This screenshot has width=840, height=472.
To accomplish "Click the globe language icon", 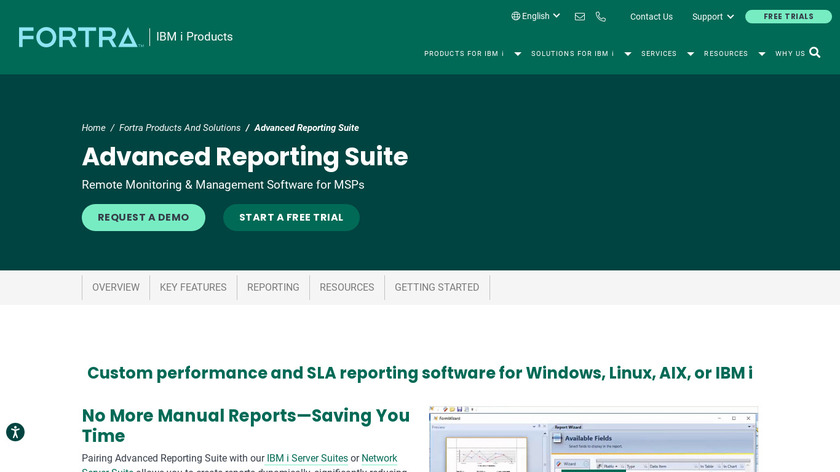I will 516,16.
